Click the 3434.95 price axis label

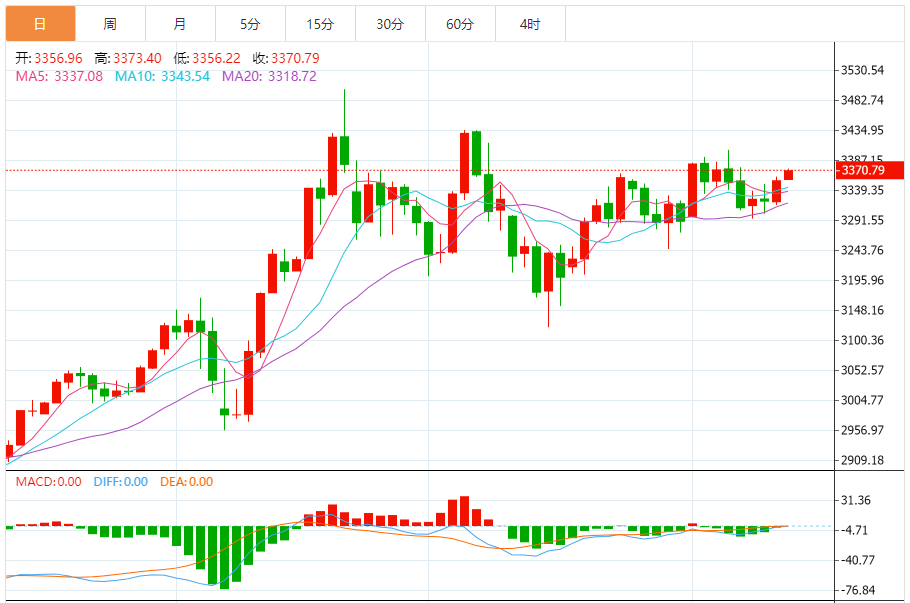pos(862,130)
